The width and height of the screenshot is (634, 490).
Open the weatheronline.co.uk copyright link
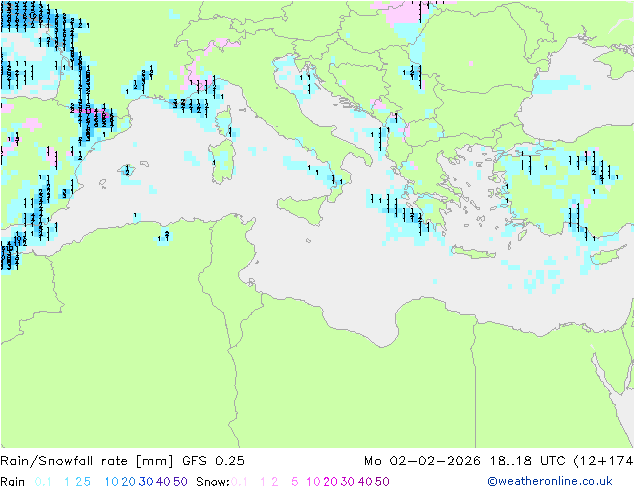(550, 481)
